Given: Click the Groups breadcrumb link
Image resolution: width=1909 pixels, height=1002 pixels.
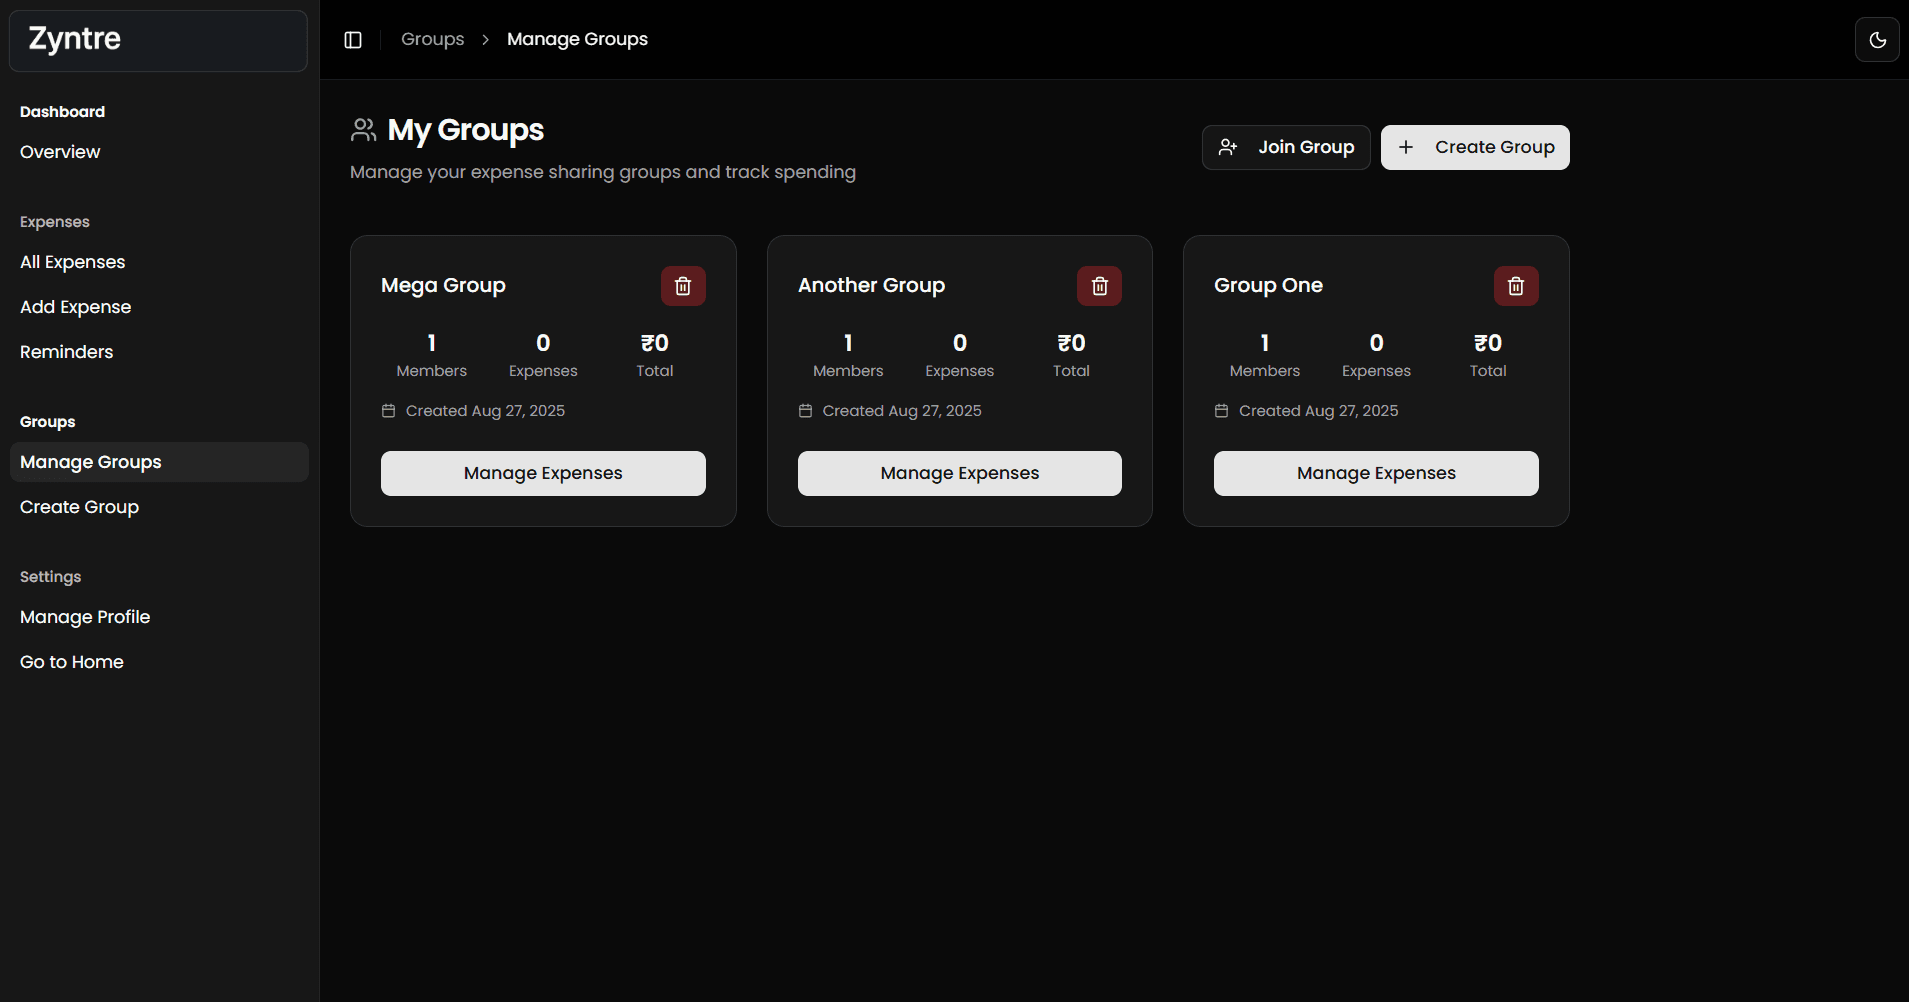Looking at the screenshot, I should click(x=432, y=39).
